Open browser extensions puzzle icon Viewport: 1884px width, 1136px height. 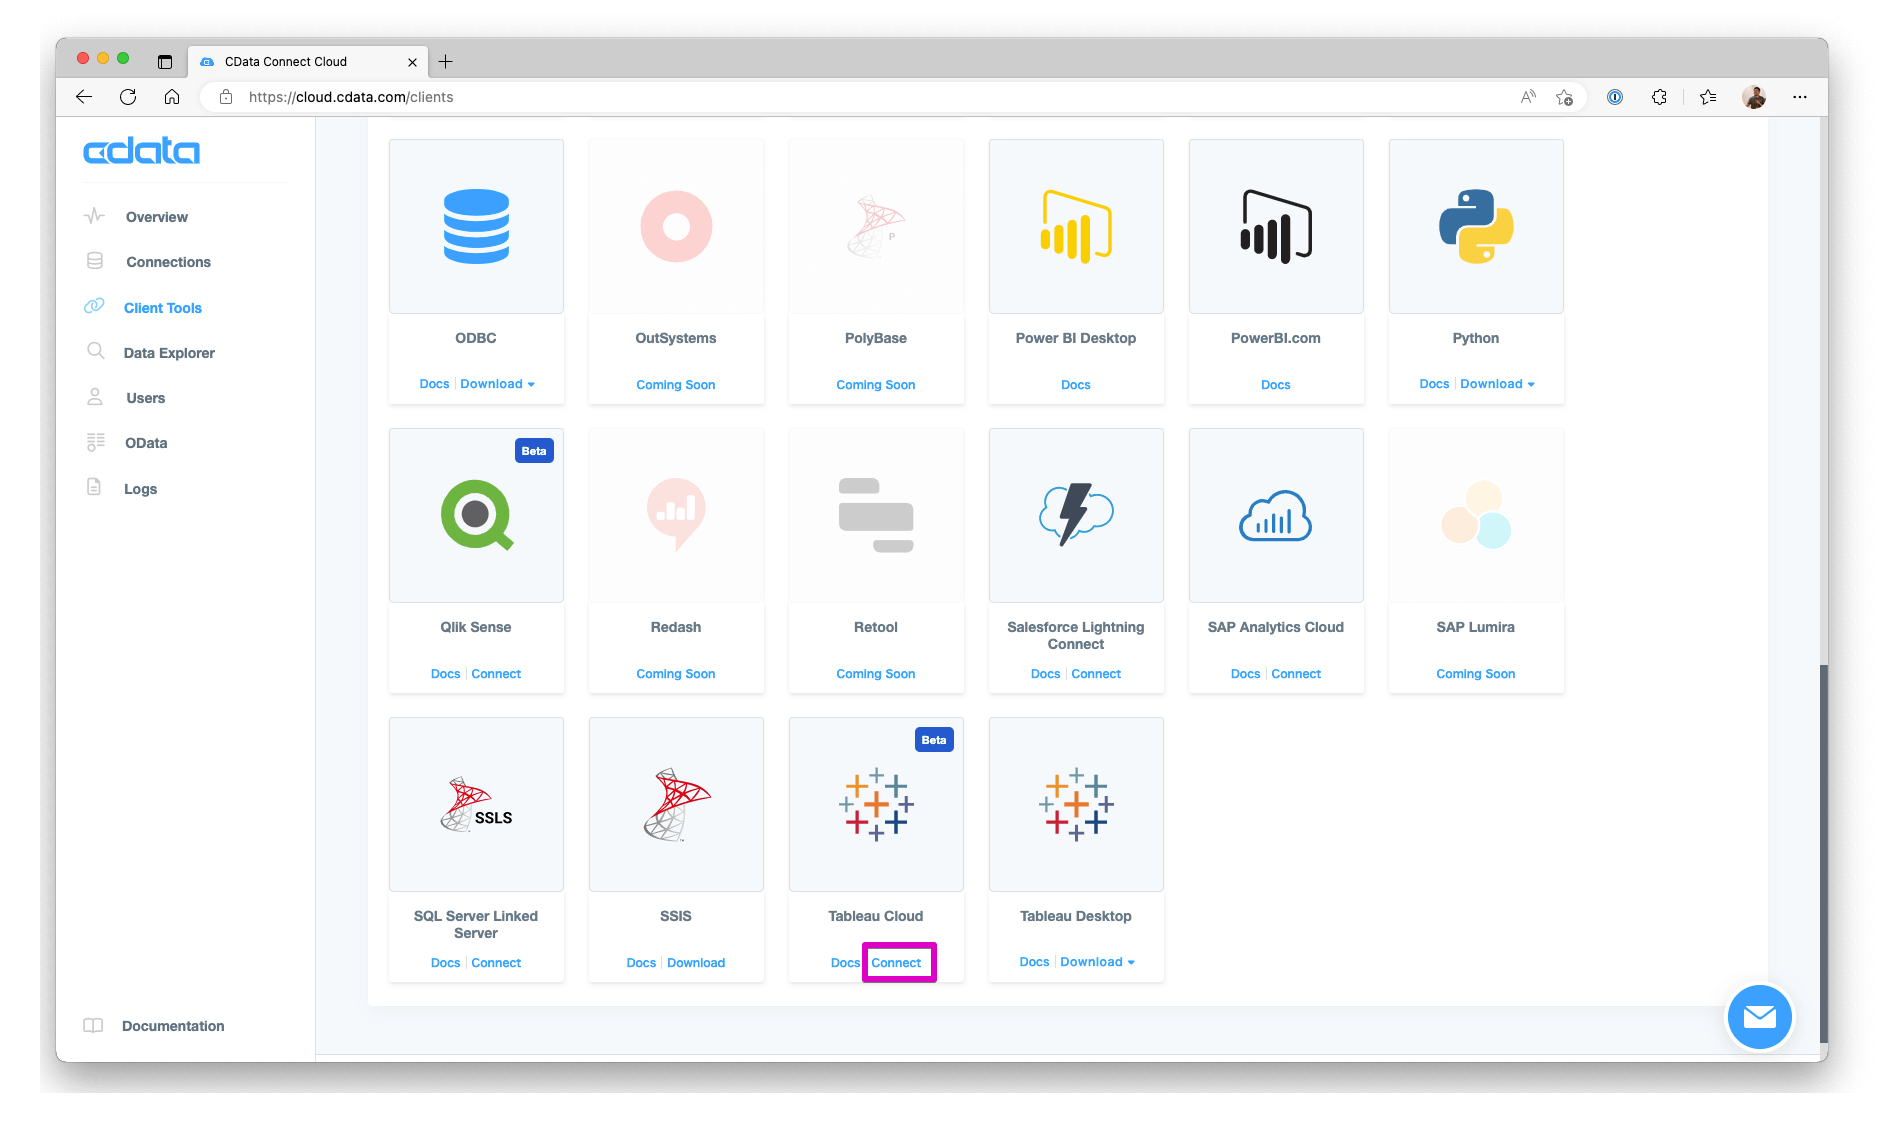tap(1659, 97)
